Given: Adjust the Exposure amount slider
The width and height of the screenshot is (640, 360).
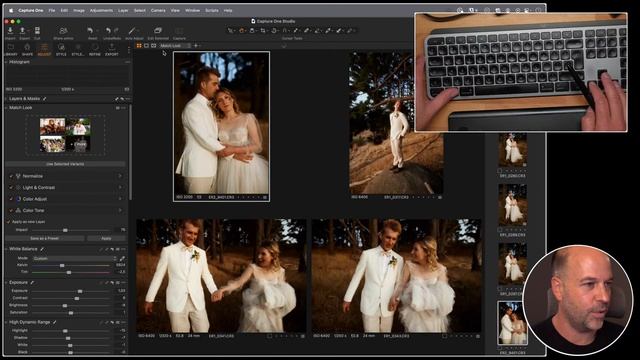Looking at the screenshot, I should pos(80,291).
